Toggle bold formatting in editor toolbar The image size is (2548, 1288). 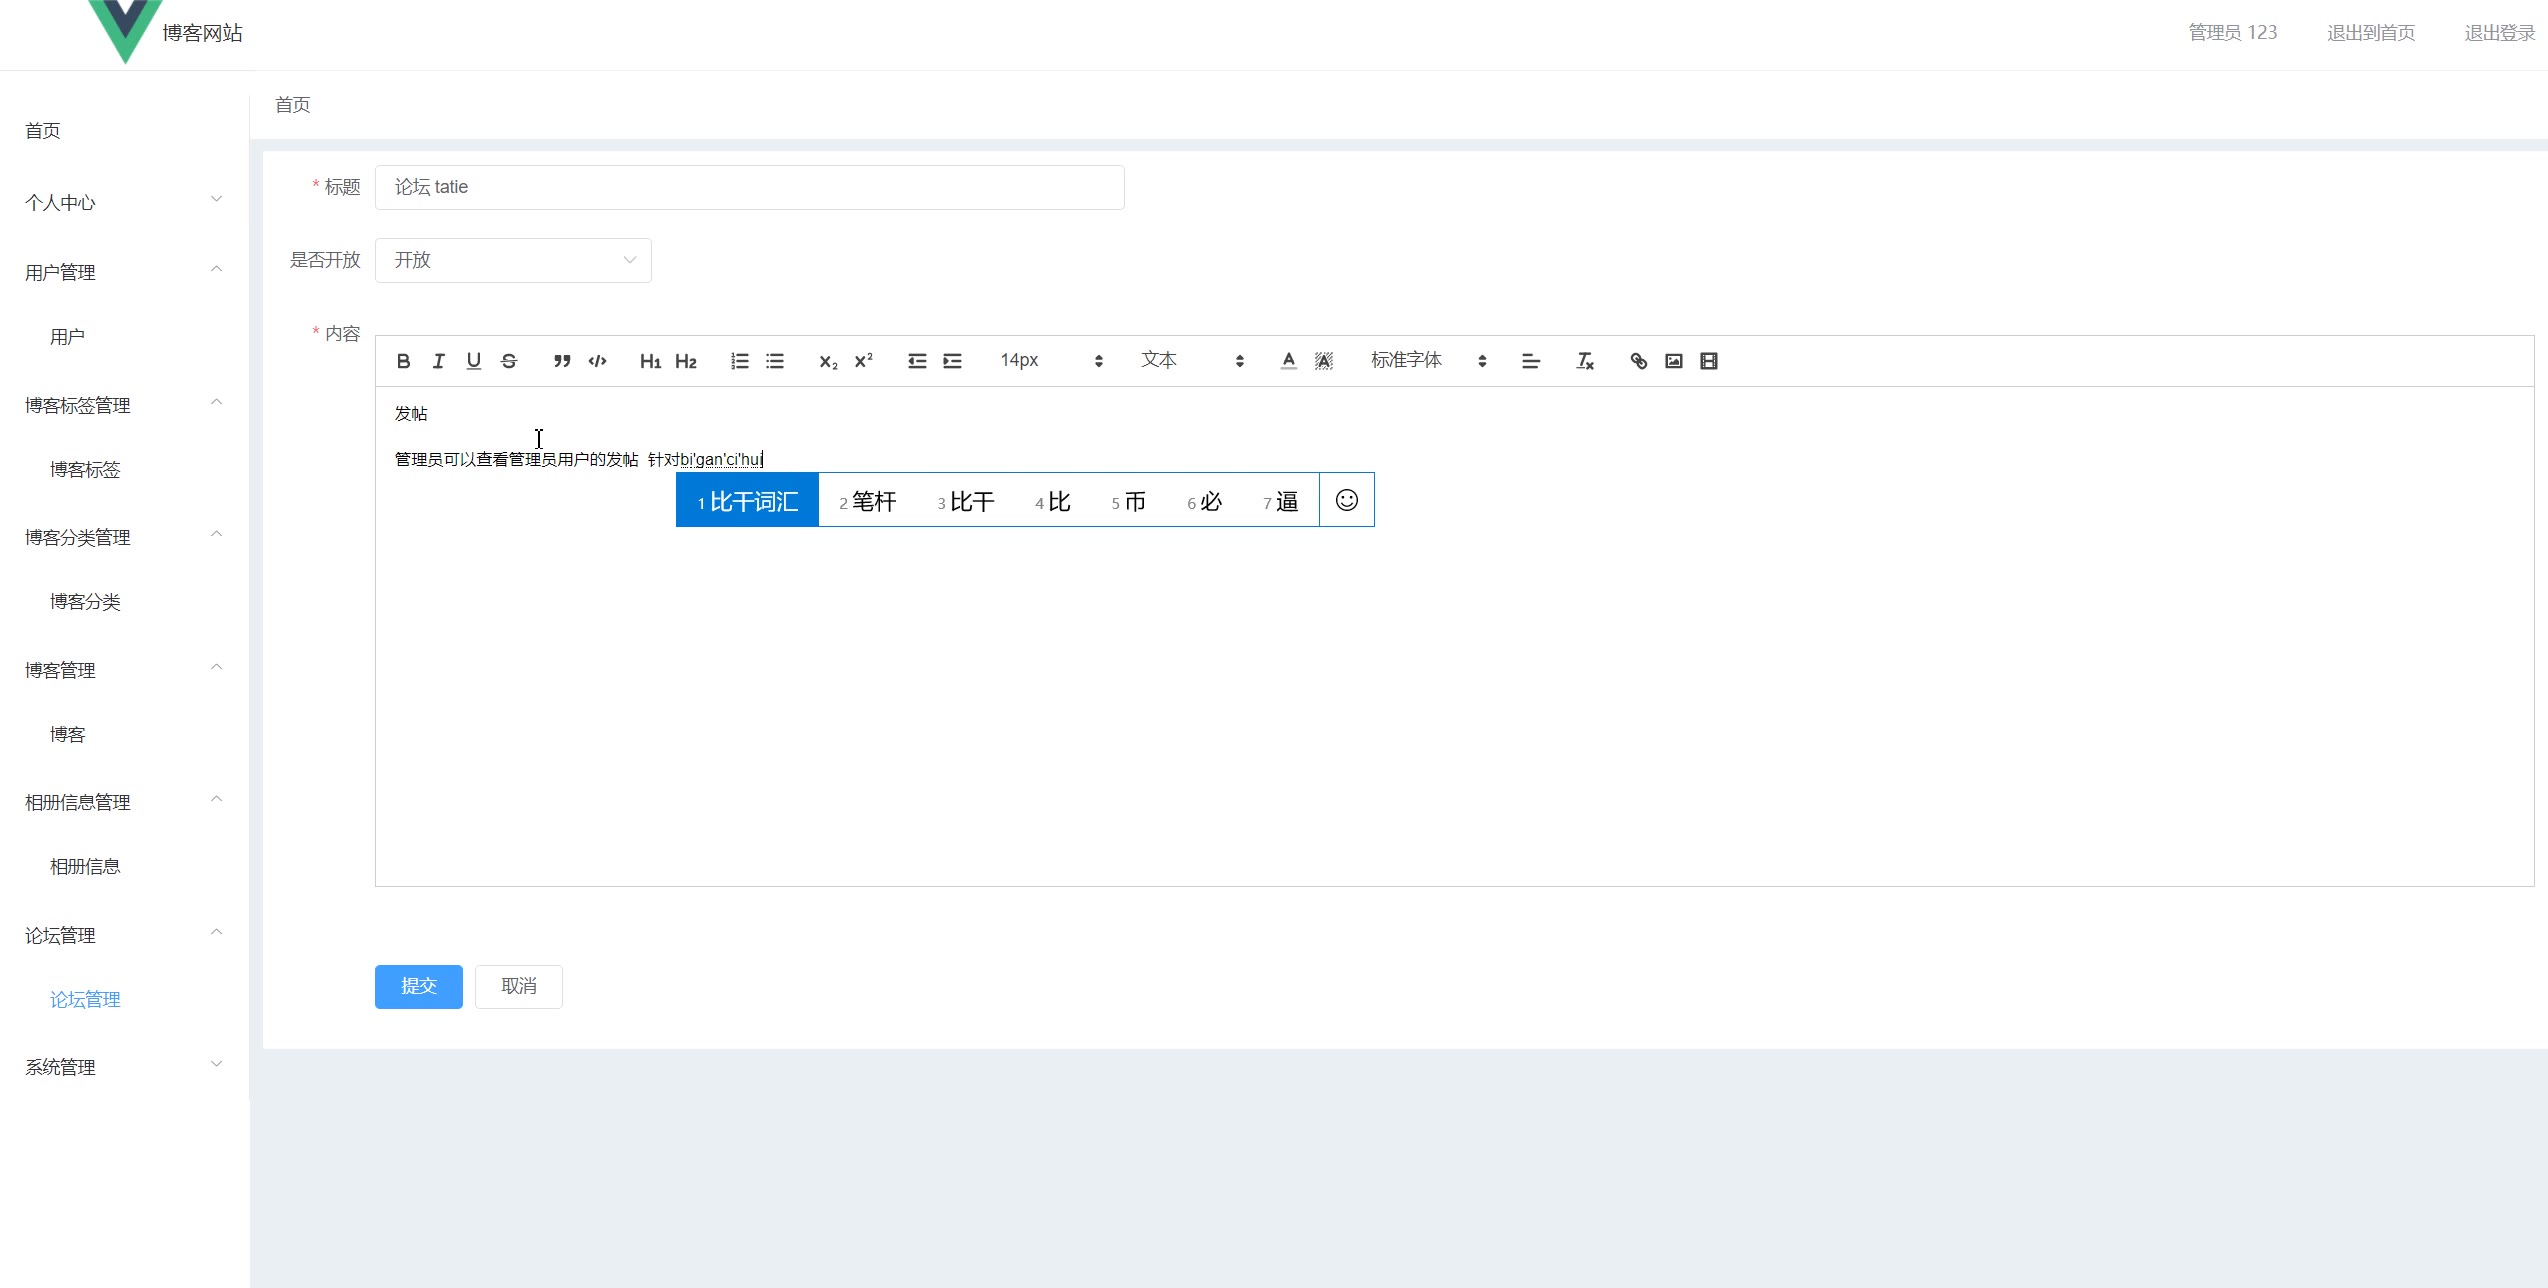[x=403, y=361]
